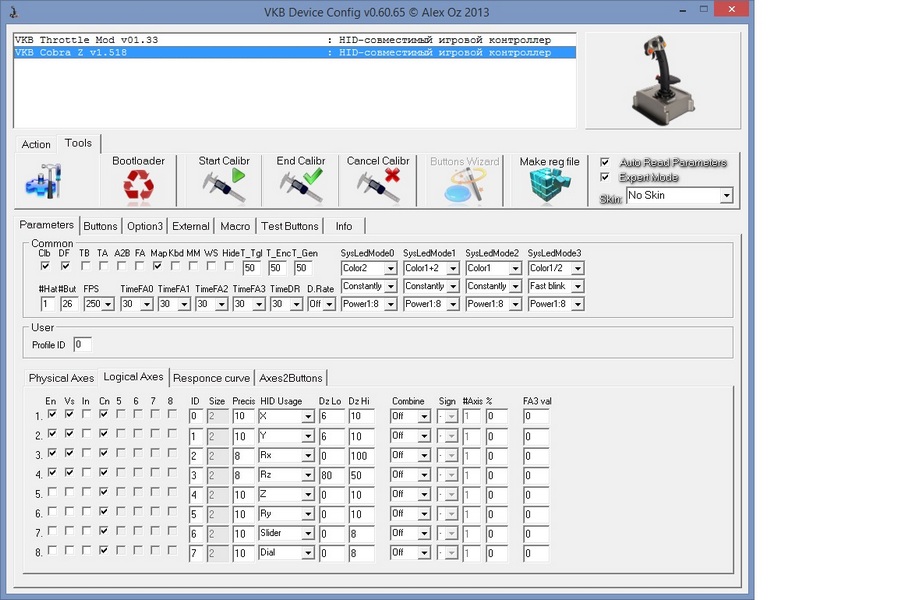Click the Parameters tab
Viewport: 898px width, 600px height.
point(46,225)
